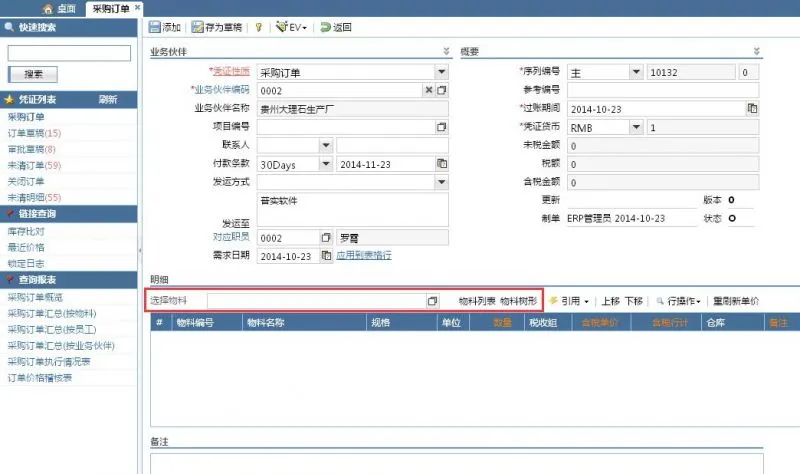Screen dimensions: 800x474
Task: Click the 发运至 text area
Action: pos(353,209)
